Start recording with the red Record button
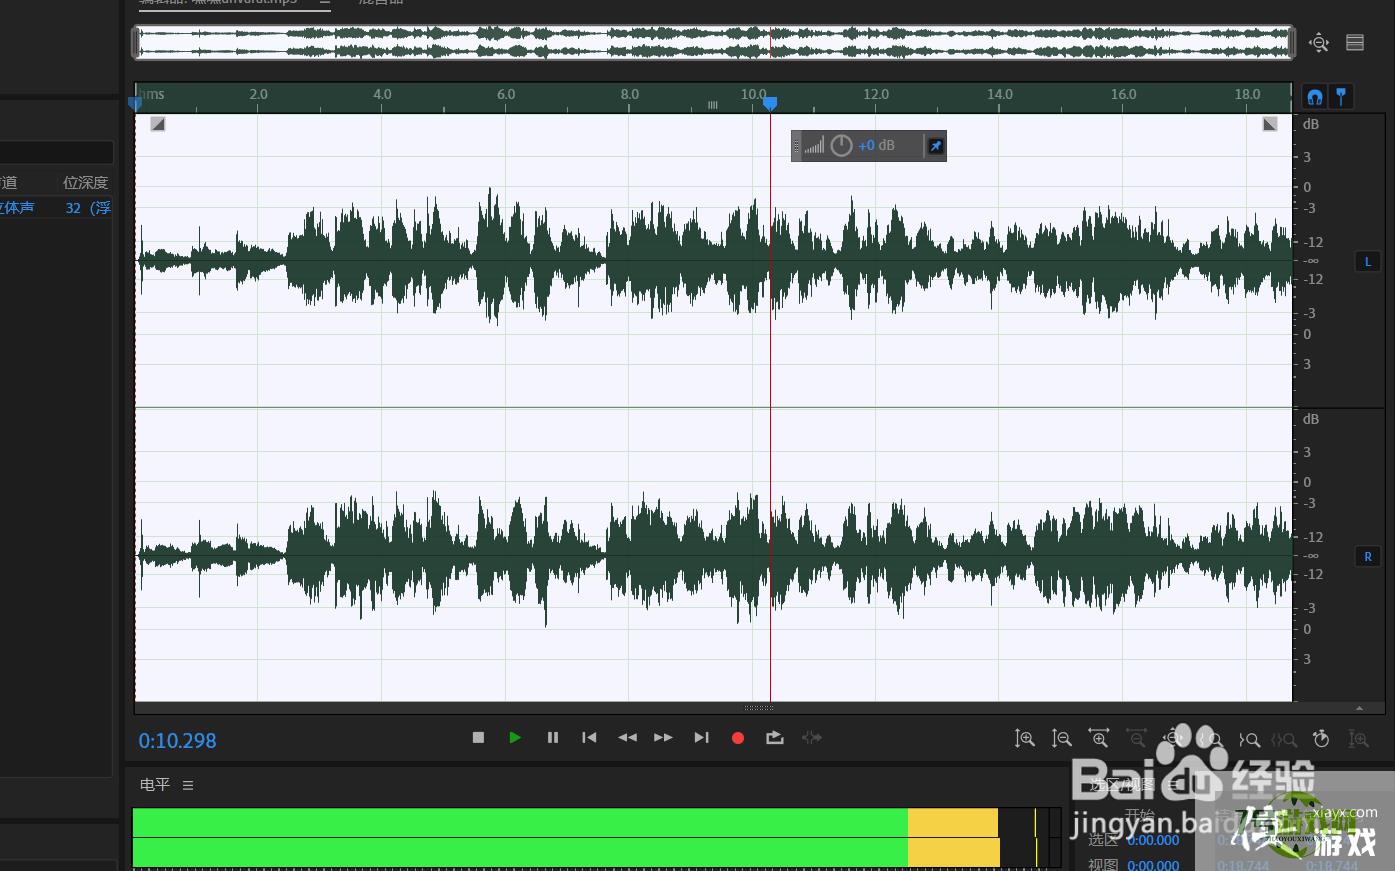 [x=738, y=738]
